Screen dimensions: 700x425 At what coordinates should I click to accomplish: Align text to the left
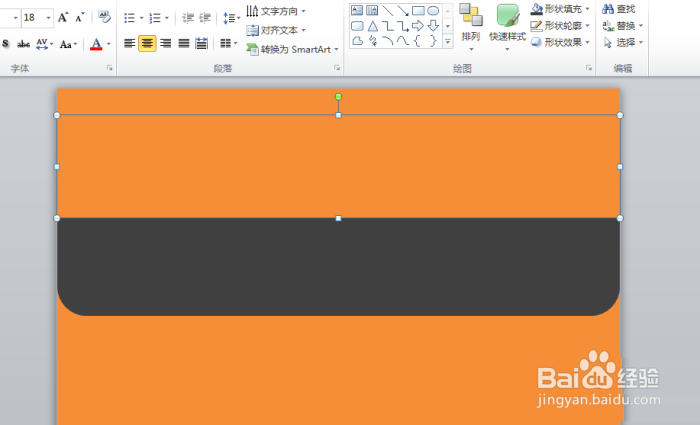click(129, 43)
